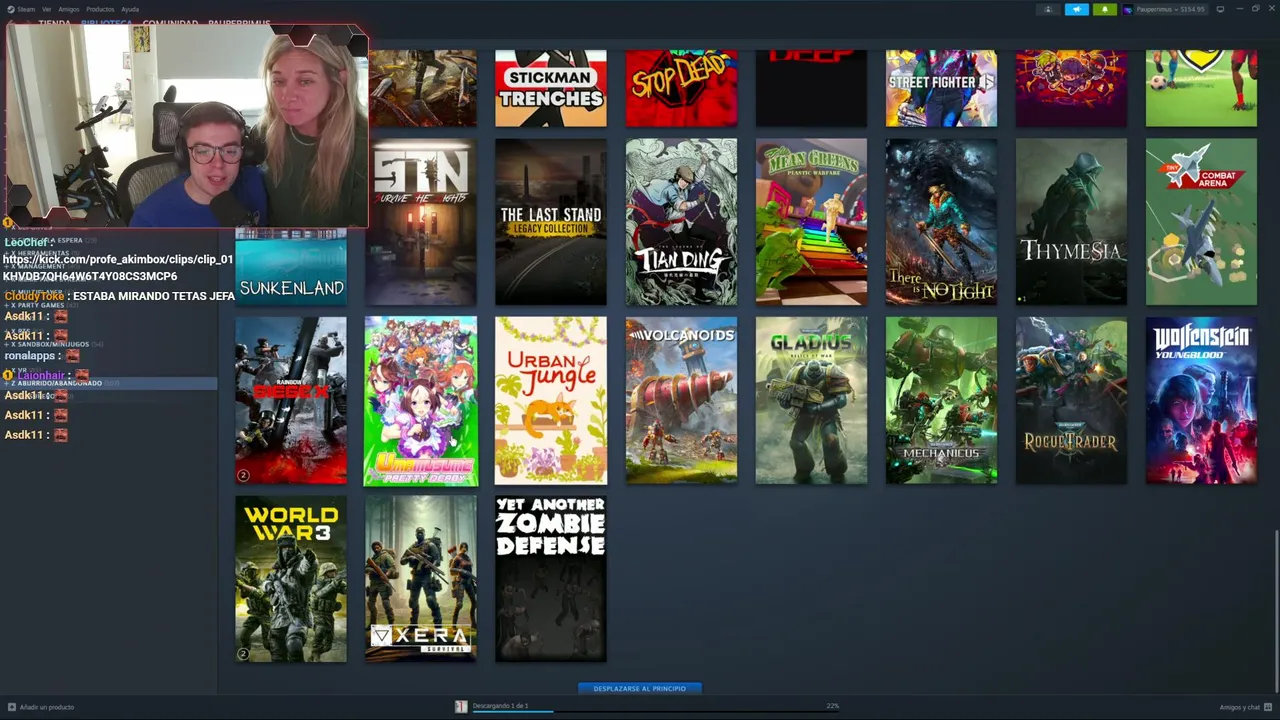Open the Descargando 1 de 1 downloads status
Image resolution: width=1280 pixels, height=720 pixels.
(500, 705)
